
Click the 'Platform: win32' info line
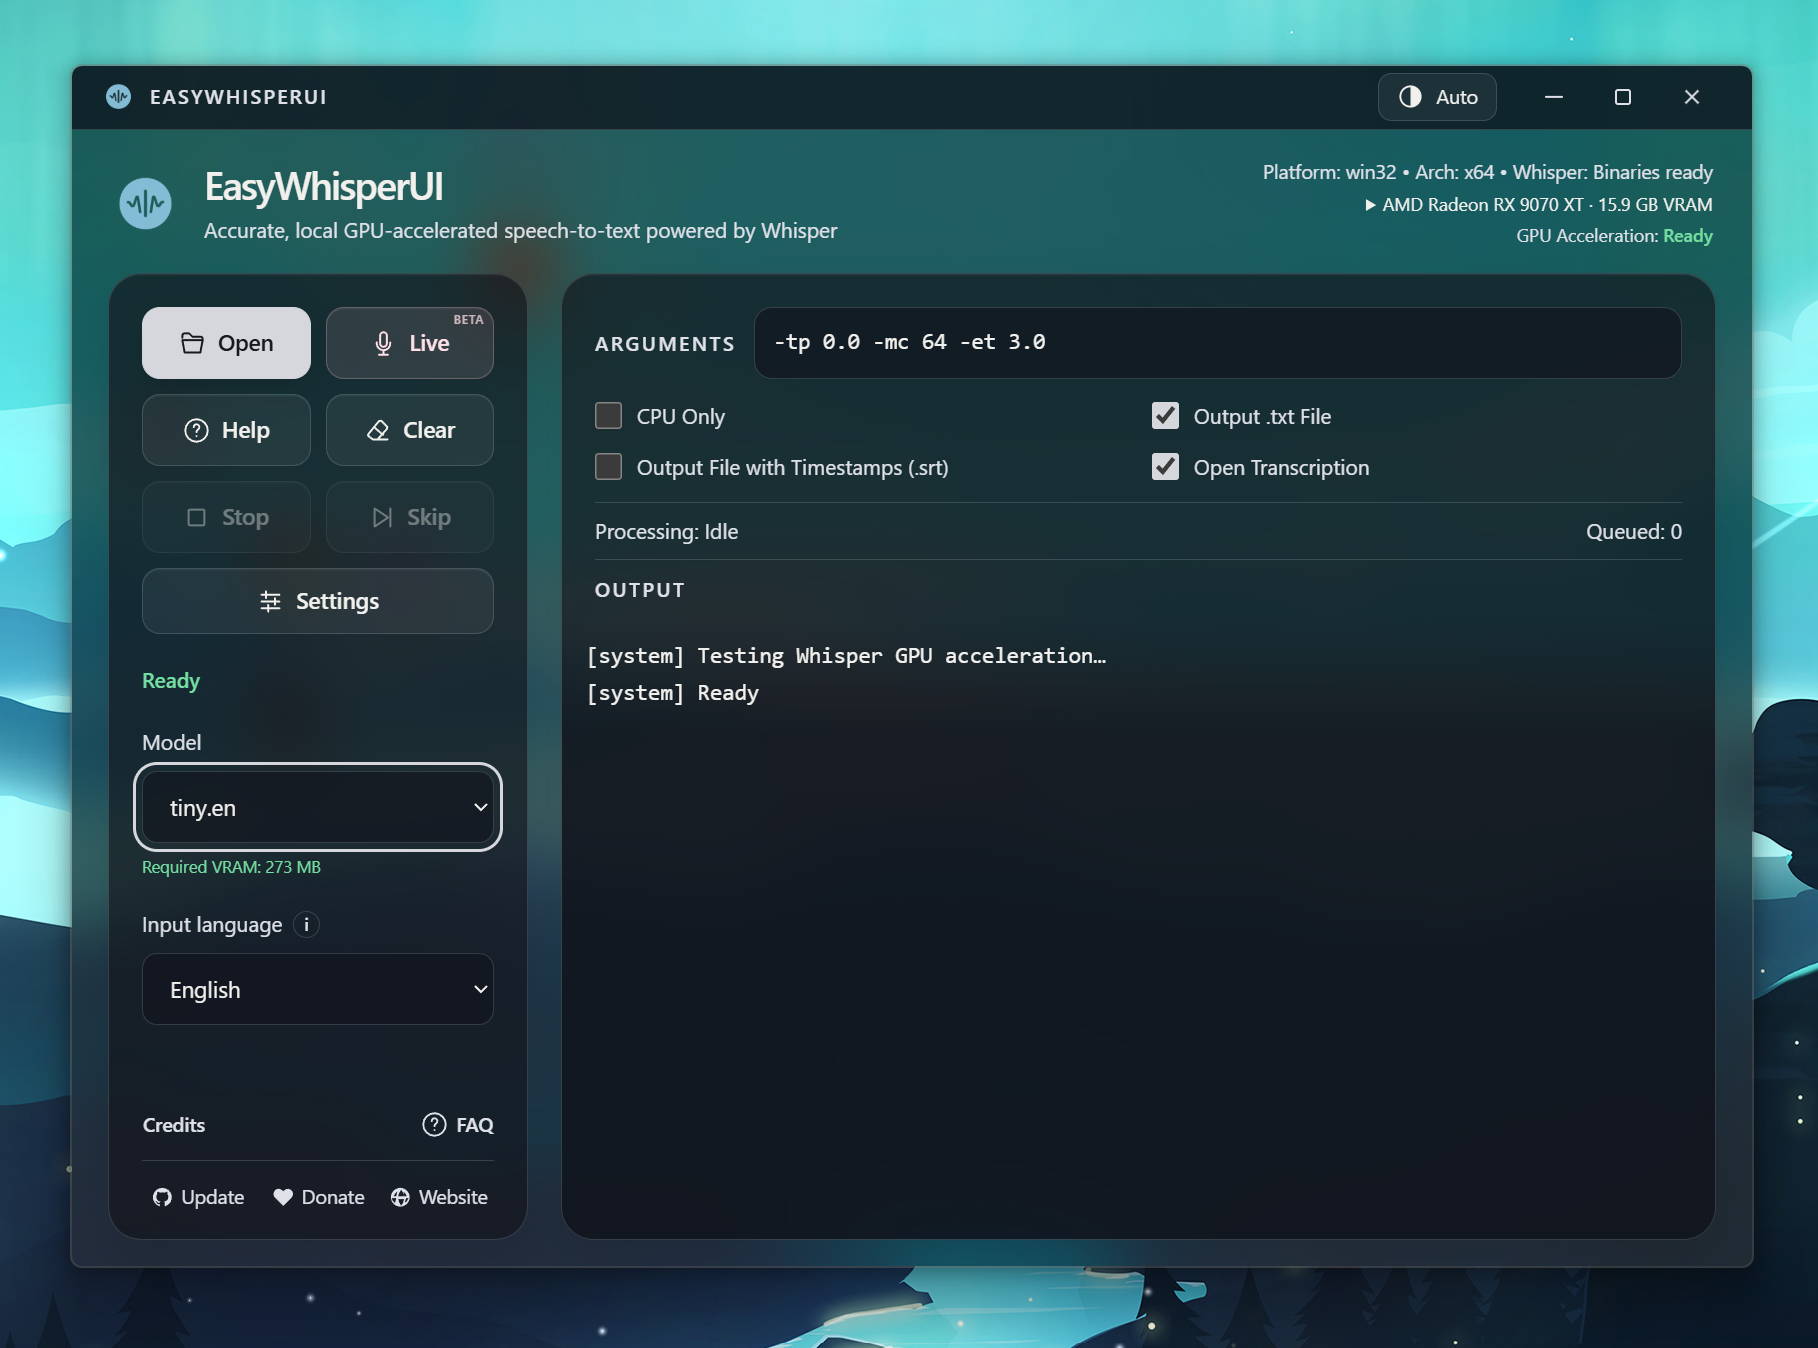point(1487,172)
